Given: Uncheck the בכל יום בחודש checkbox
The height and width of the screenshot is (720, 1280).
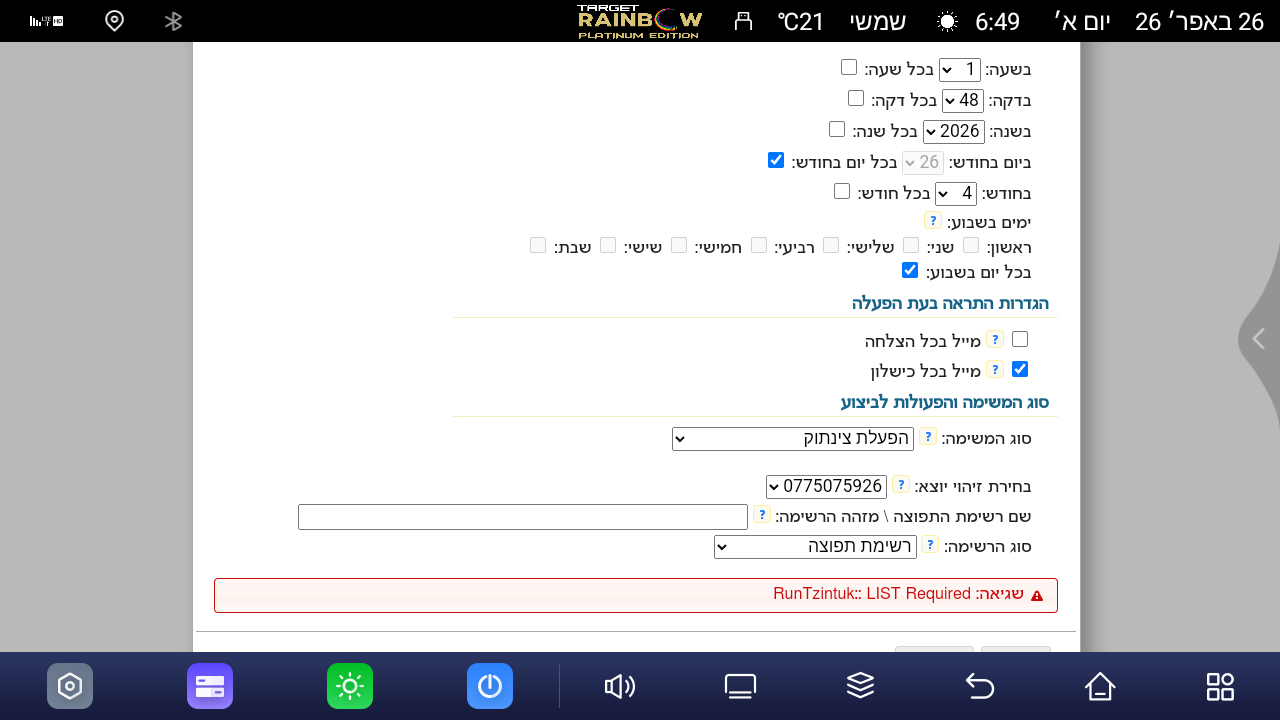Looking at the screenshot, I should point(776,160).
